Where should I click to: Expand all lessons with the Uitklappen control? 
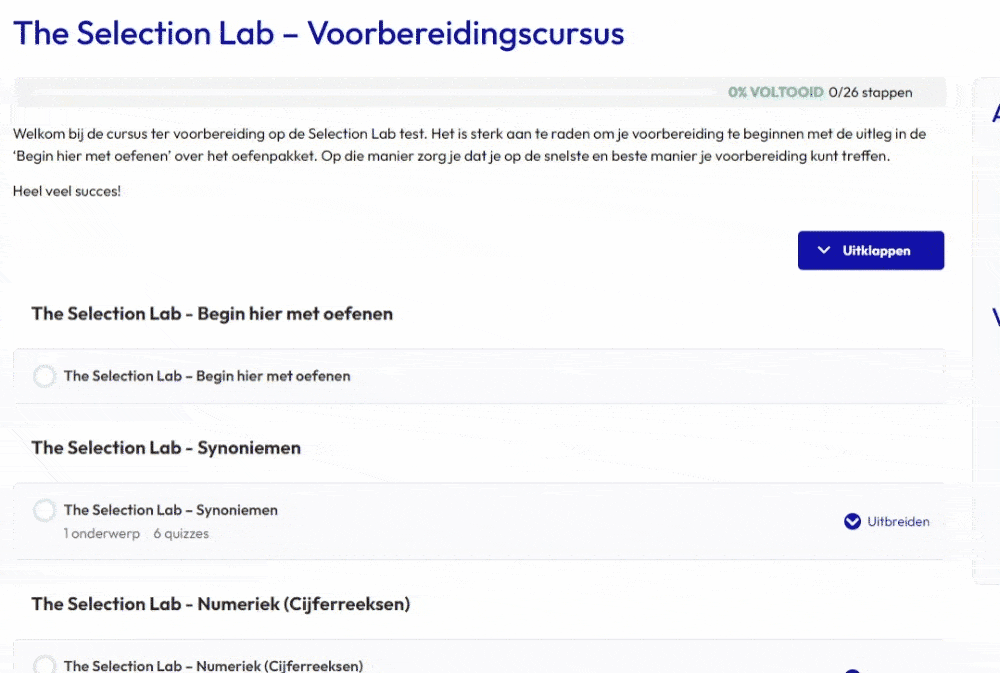point(871,249)
